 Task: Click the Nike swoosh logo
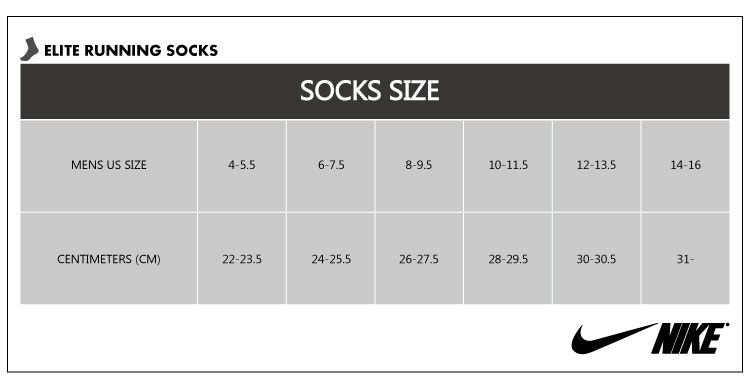coord(614,338)
